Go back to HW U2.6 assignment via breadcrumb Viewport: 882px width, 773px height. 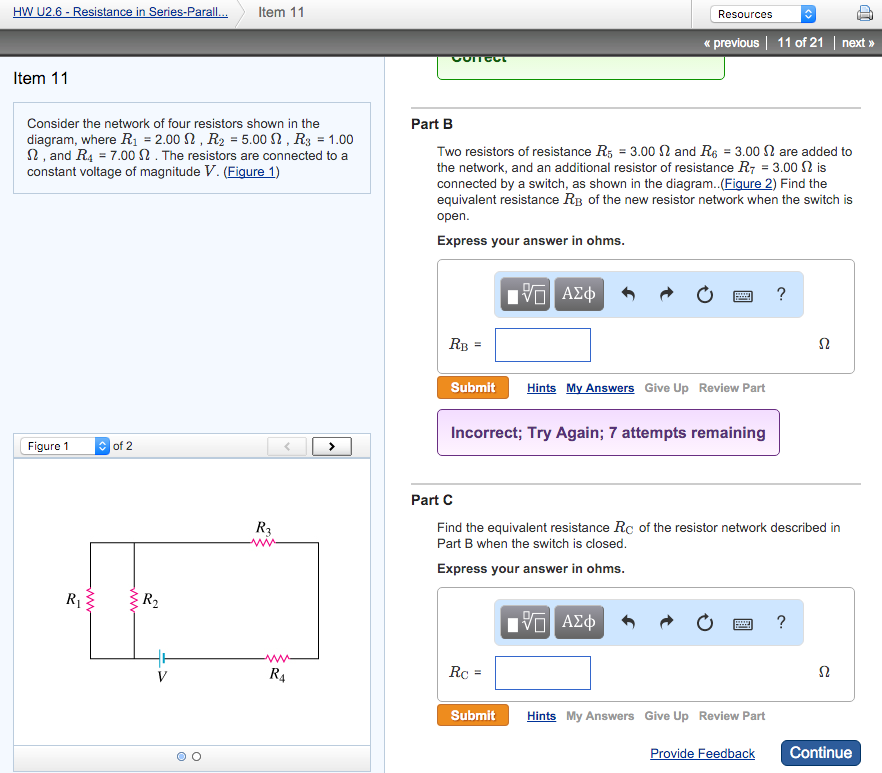[120, 11]
